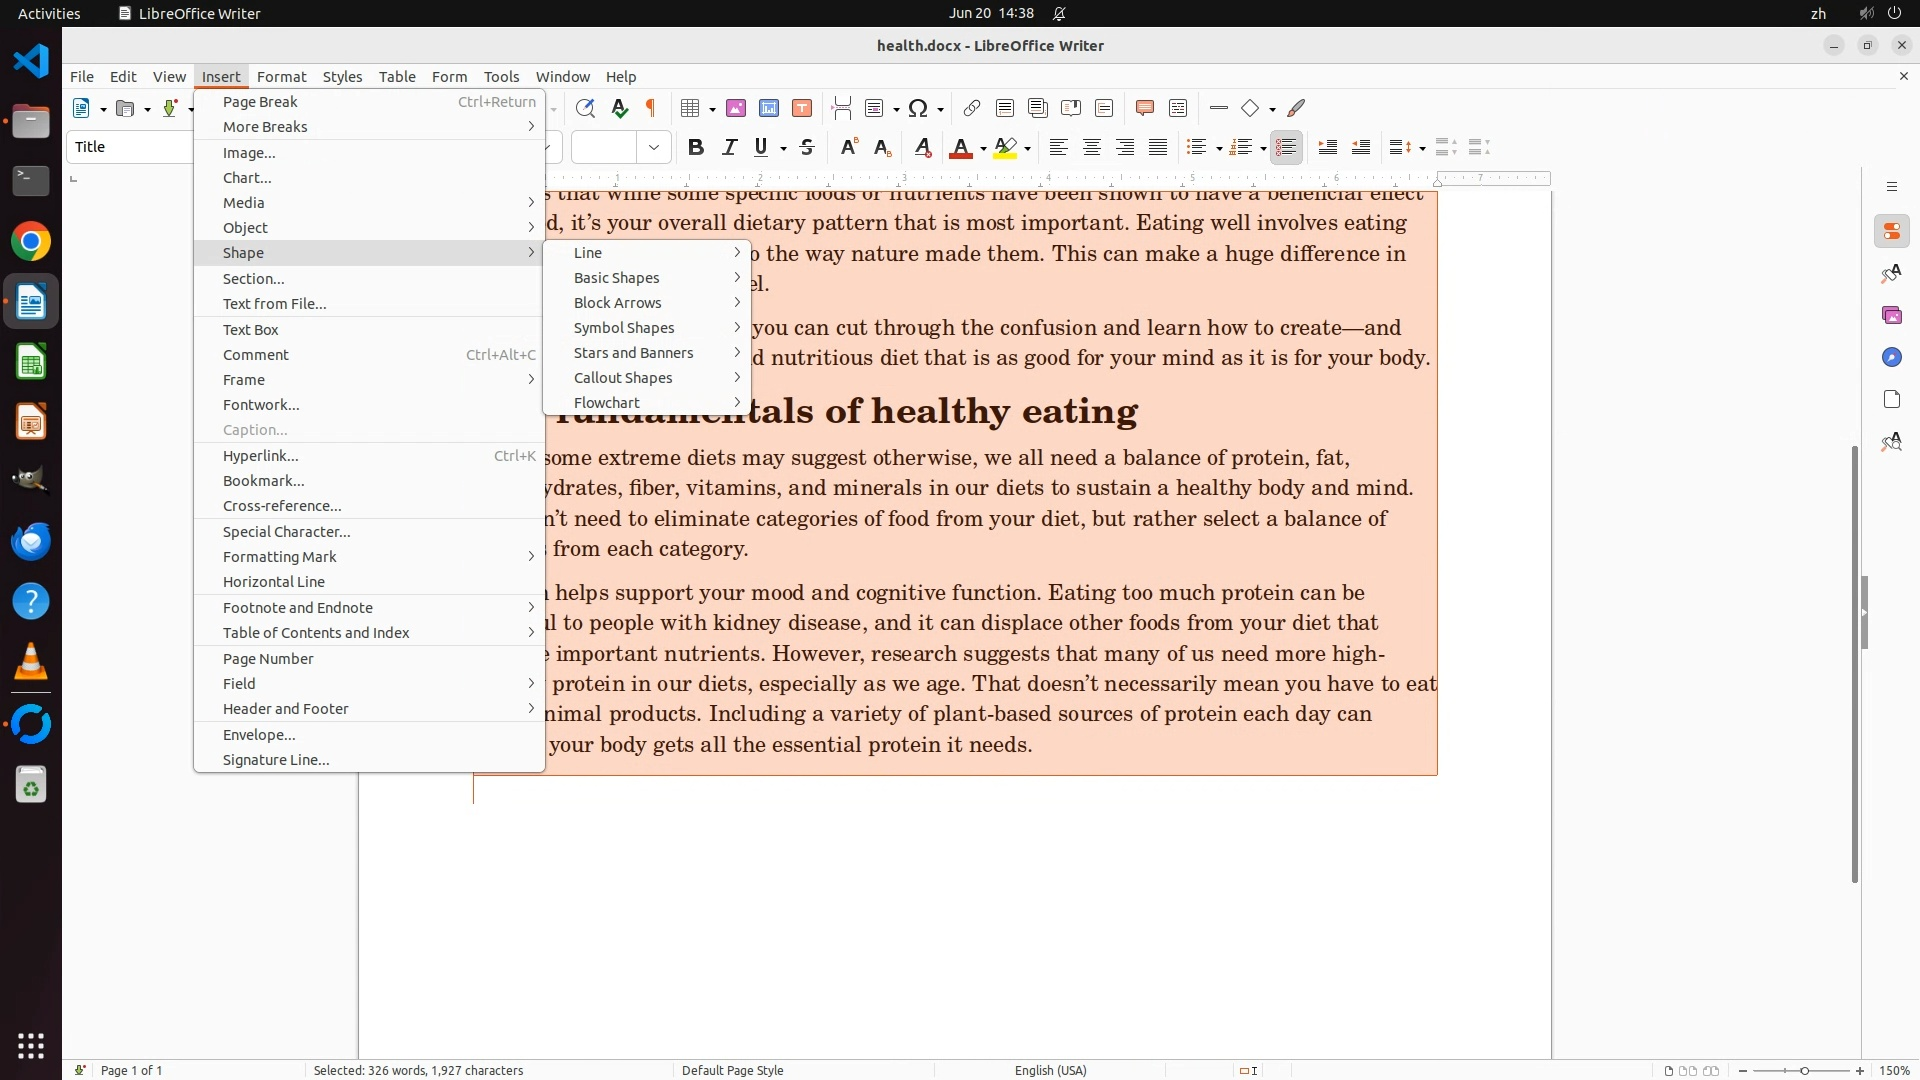Open the Gallery panel in the sidebar
This screenshot has height=1080, width=1920.
[x=1891, y=316]
